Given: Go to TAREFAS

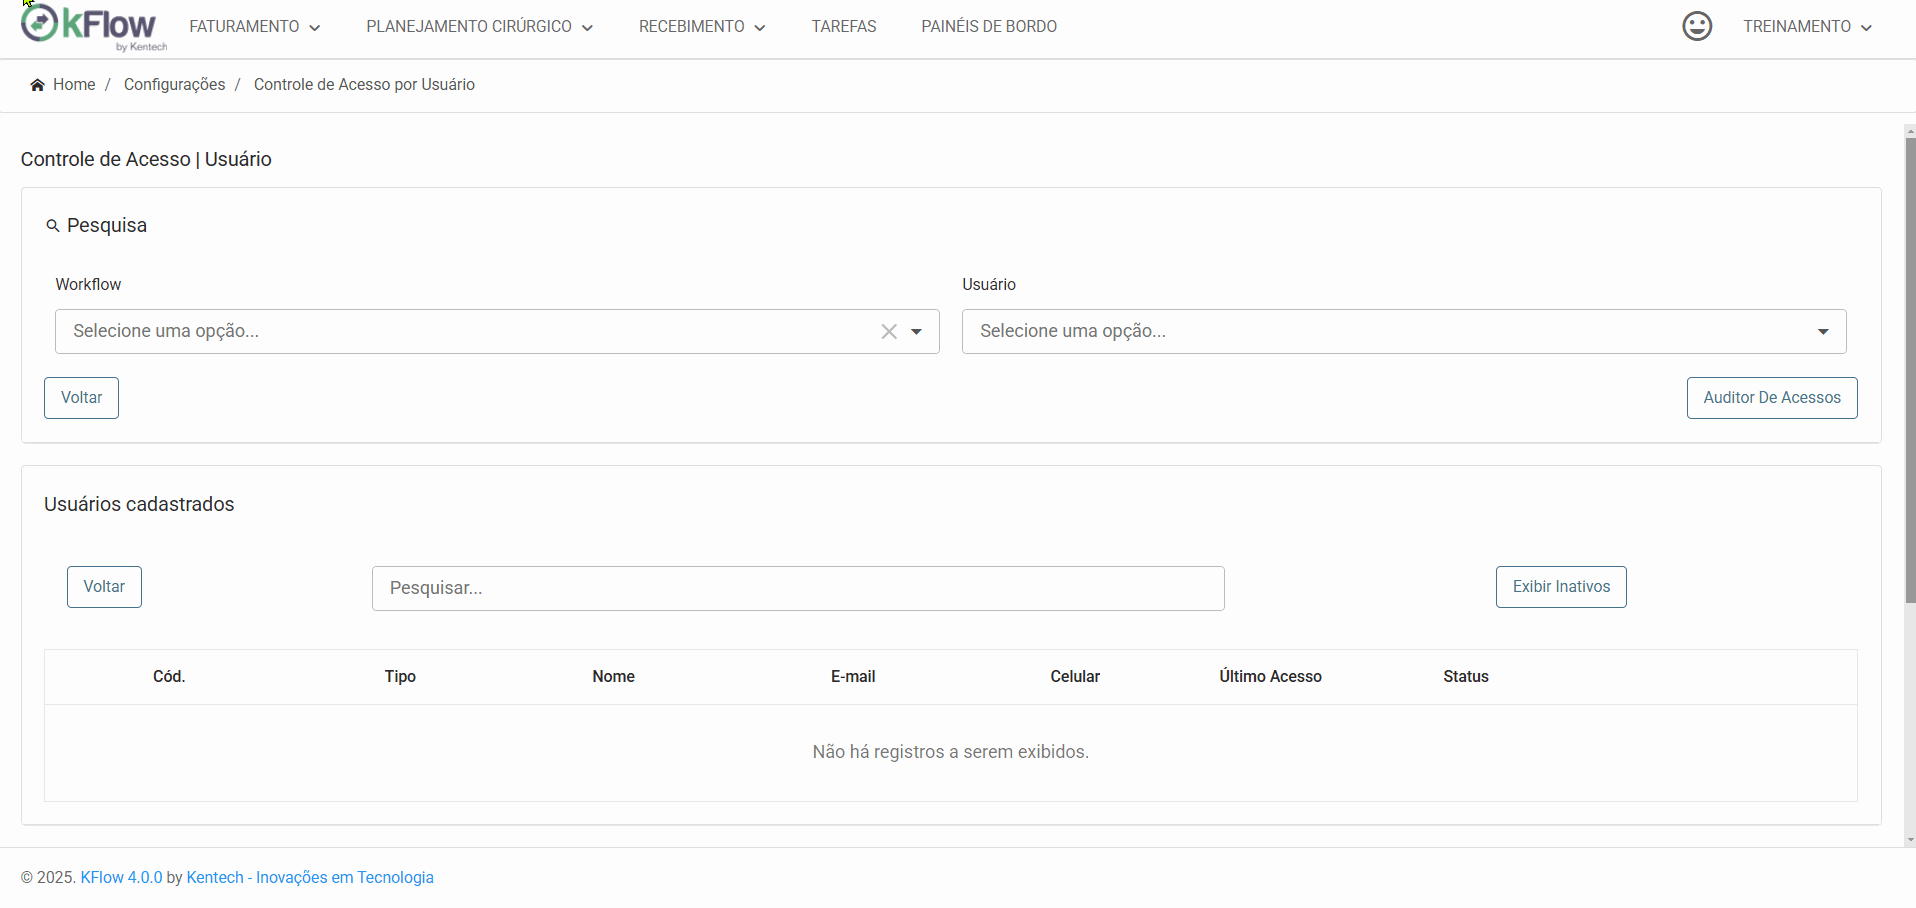Looking at the screenshot, I should tap(844, 27).
